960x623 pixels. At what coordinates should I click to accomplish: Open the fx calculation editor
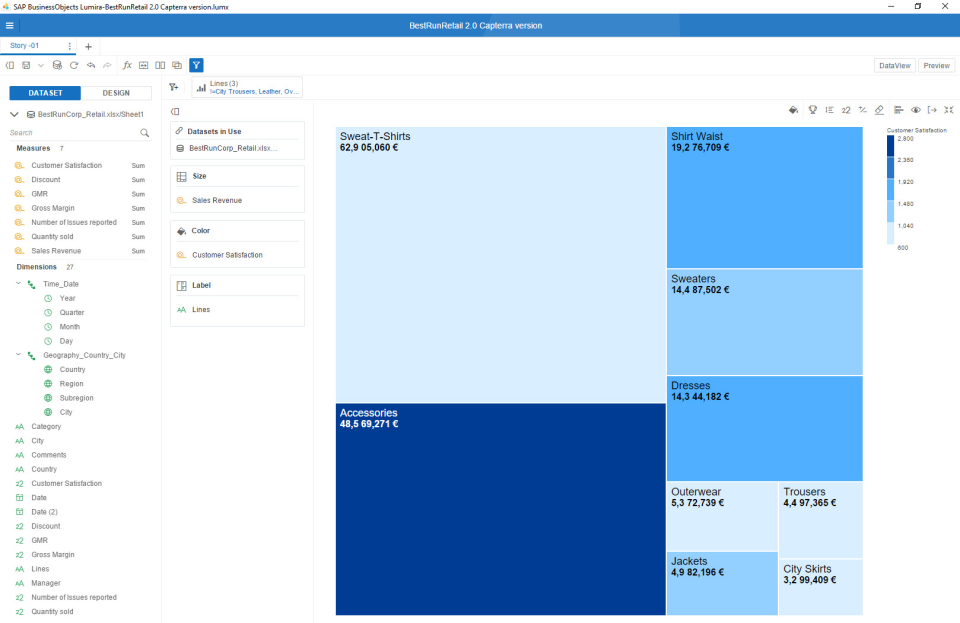pos(127,64)
